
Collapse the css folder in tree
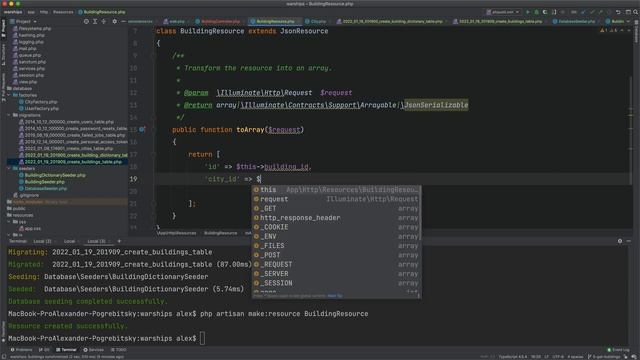(9, 222)
